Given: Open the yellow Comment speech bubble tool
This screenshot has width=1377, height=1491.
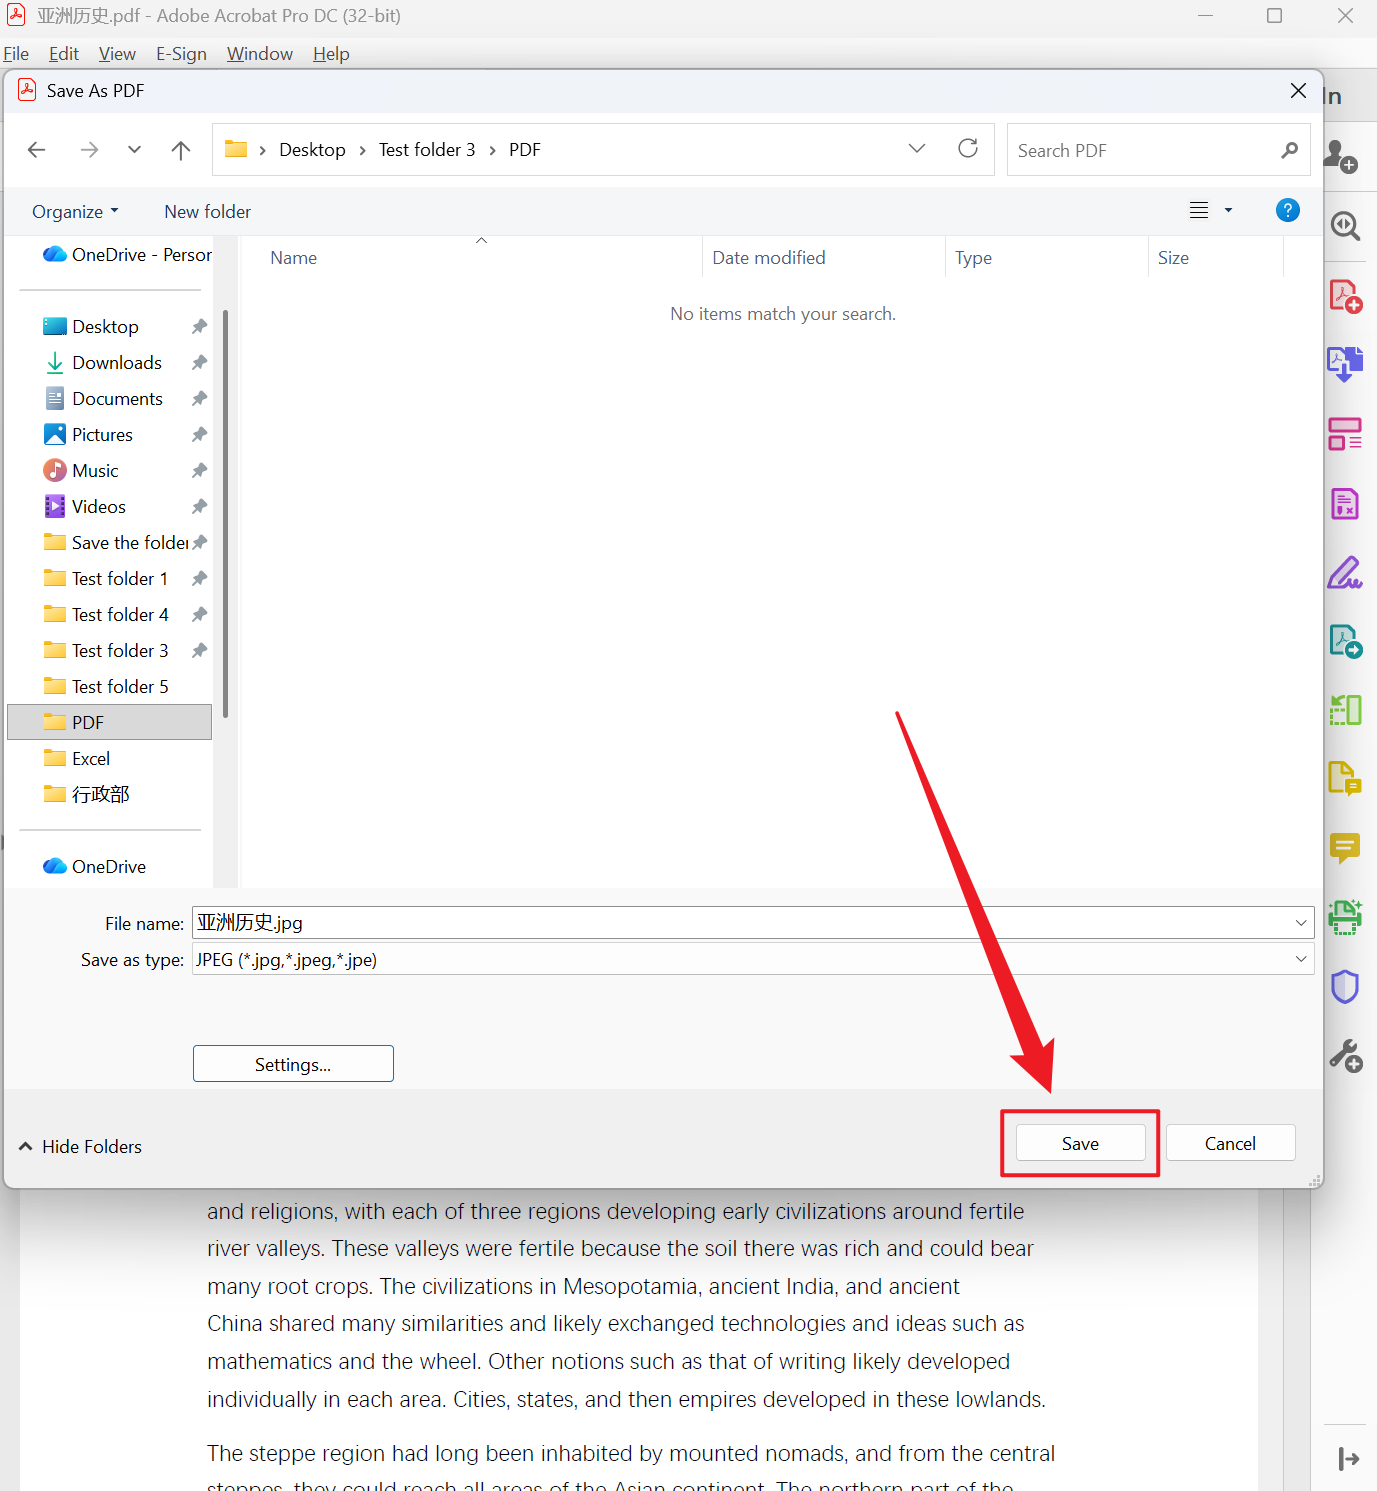Looking at the screenshot, I should point(1345,848).
